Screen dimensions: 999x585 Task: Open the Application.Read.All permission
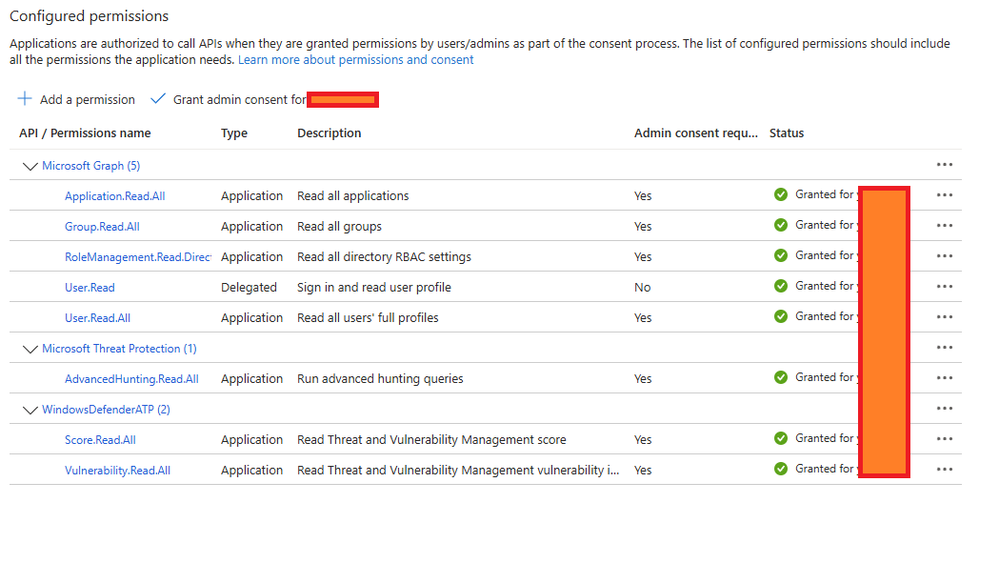pyautogui.click(x=115, y=196)
